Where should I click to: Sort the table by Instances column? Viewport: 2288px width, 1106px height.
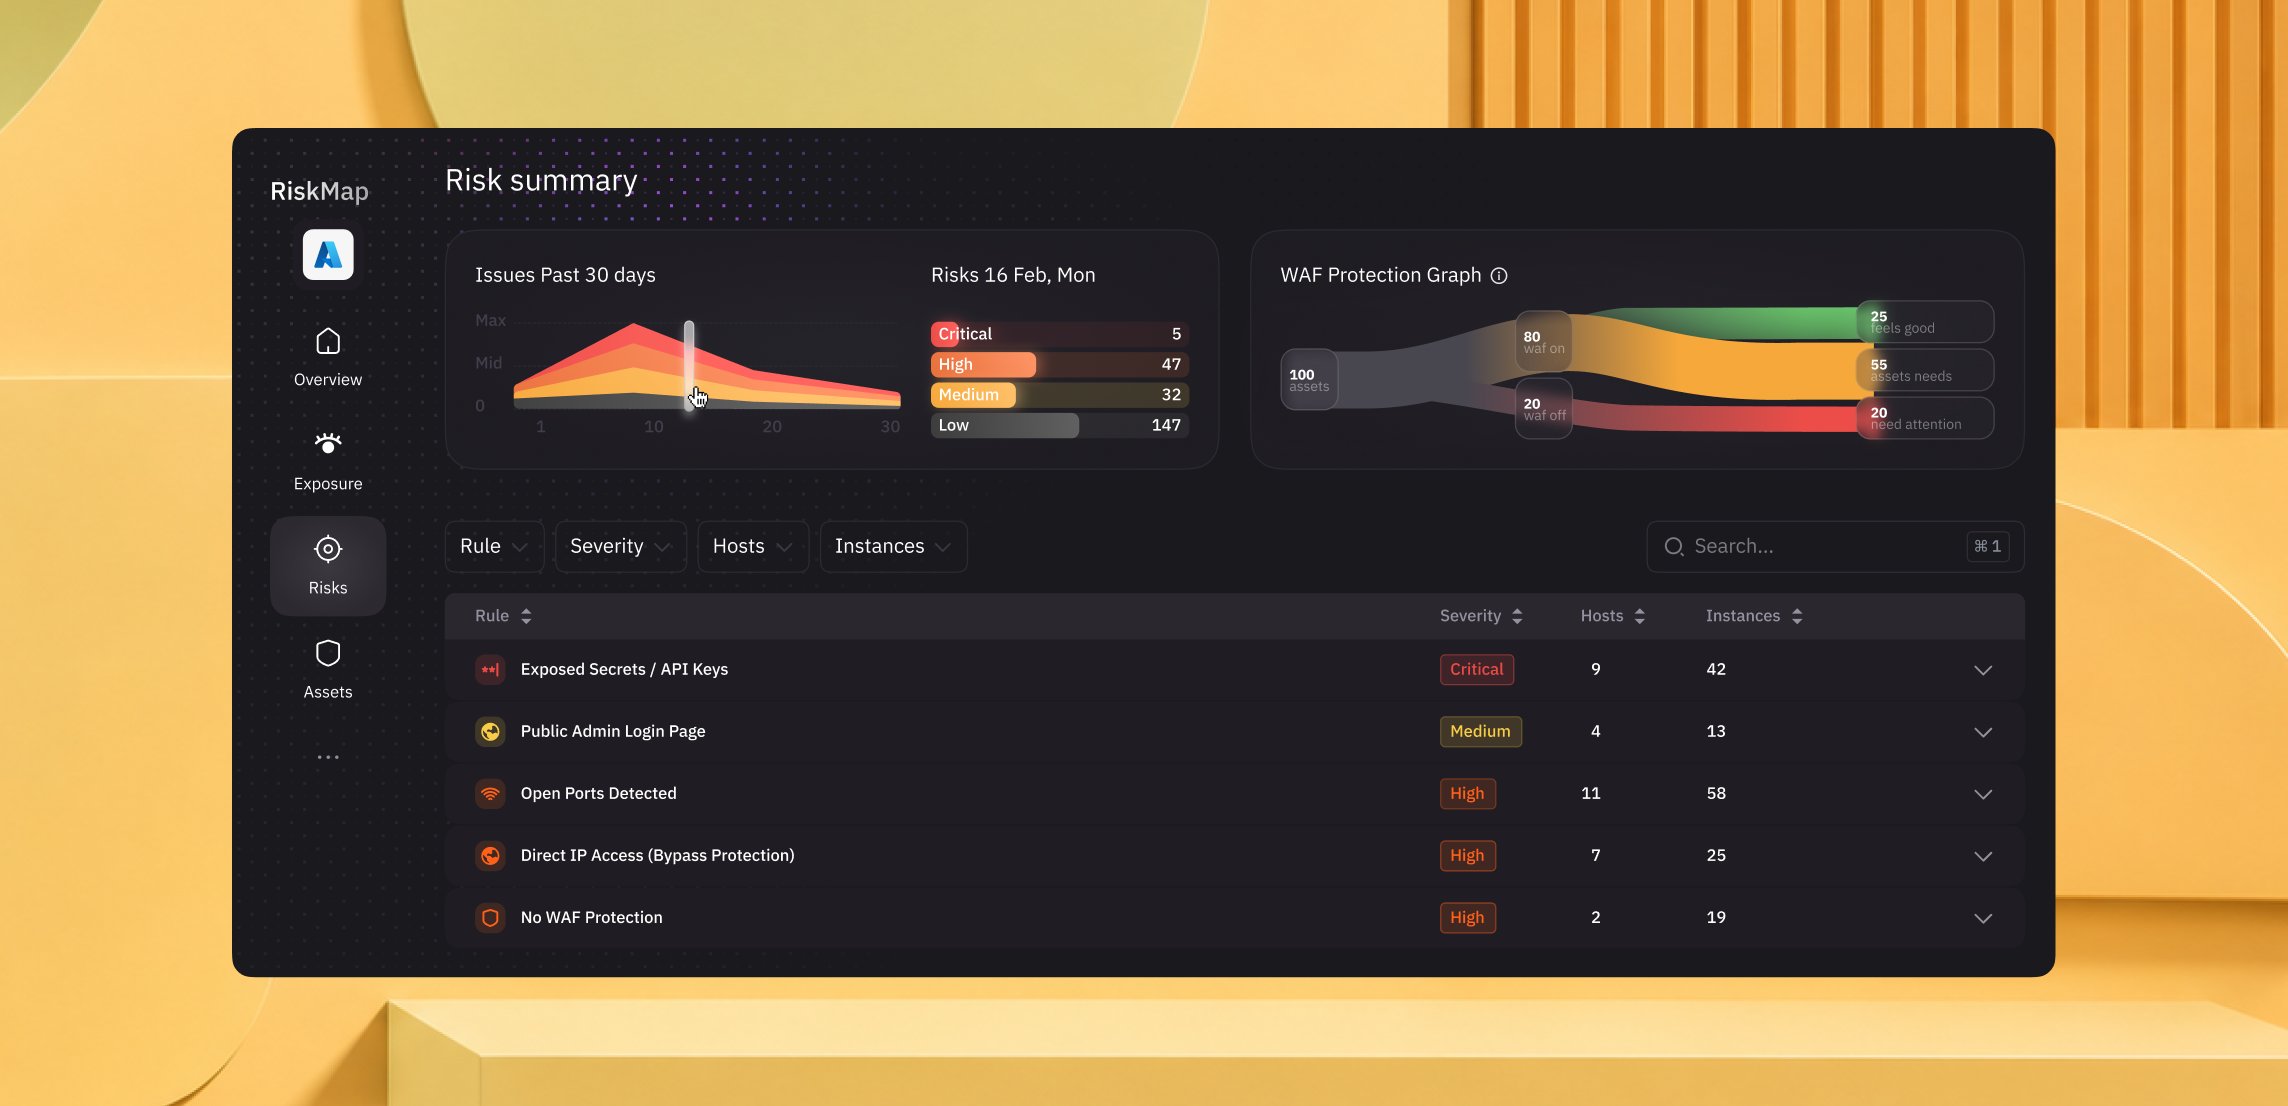tap(1754, 616)
